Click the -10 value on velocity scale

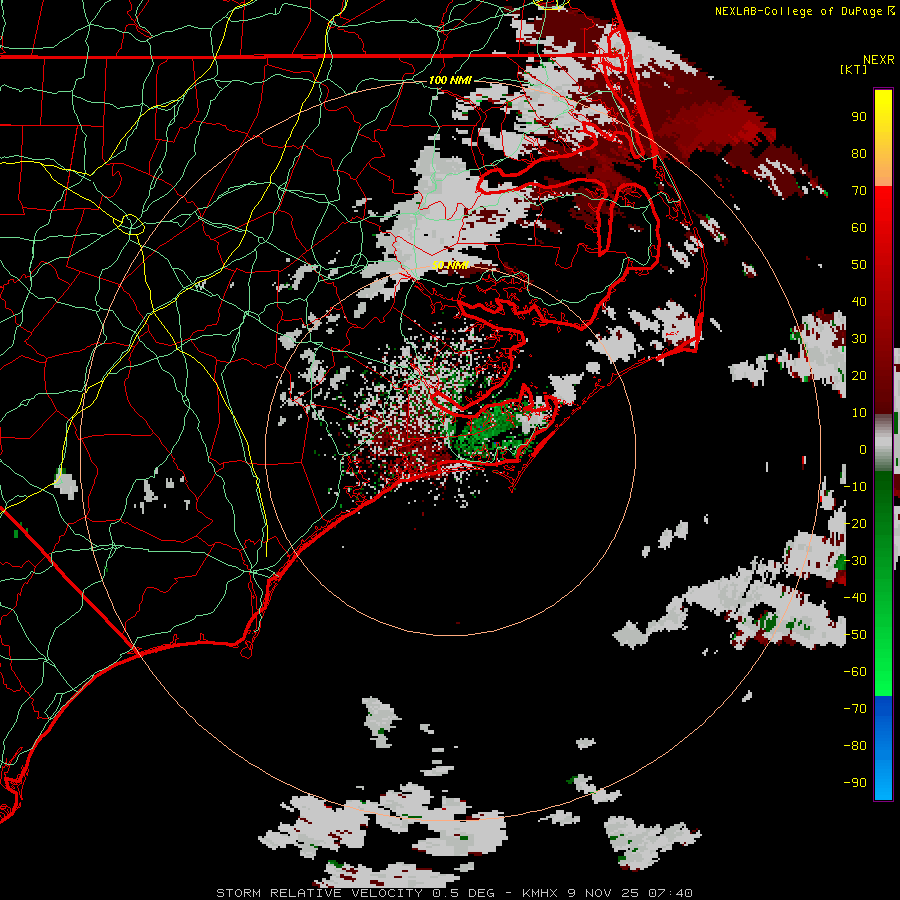click(855, 487)
